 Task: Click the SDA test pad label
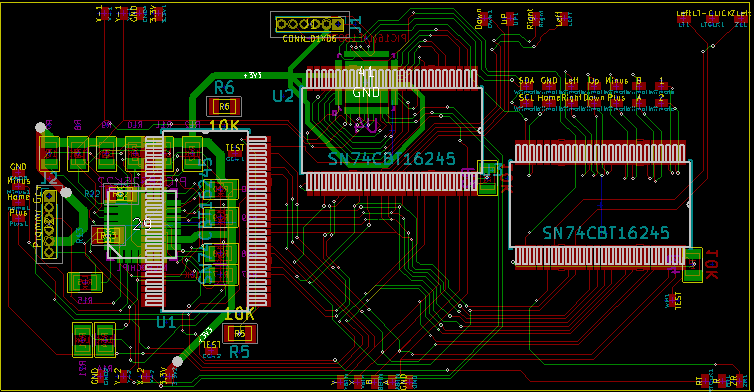(x=526, y=81)
